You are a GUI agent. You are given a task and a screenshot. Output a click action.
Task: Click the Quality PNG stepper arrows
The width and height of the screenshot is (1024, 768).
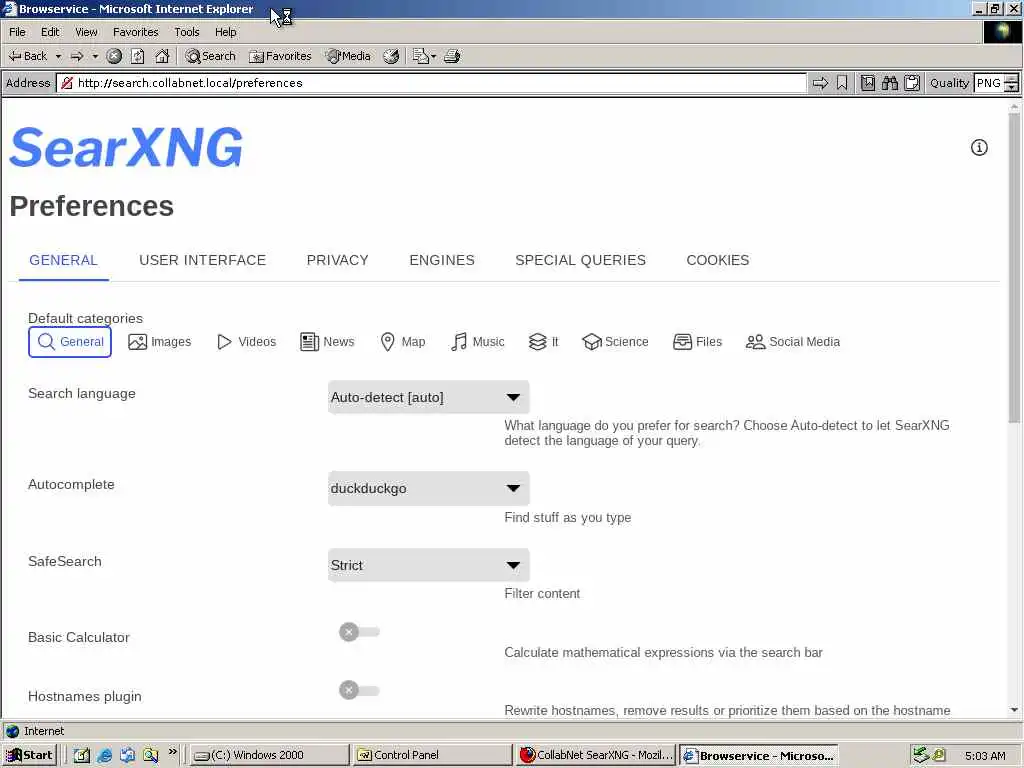(1012, 83)
